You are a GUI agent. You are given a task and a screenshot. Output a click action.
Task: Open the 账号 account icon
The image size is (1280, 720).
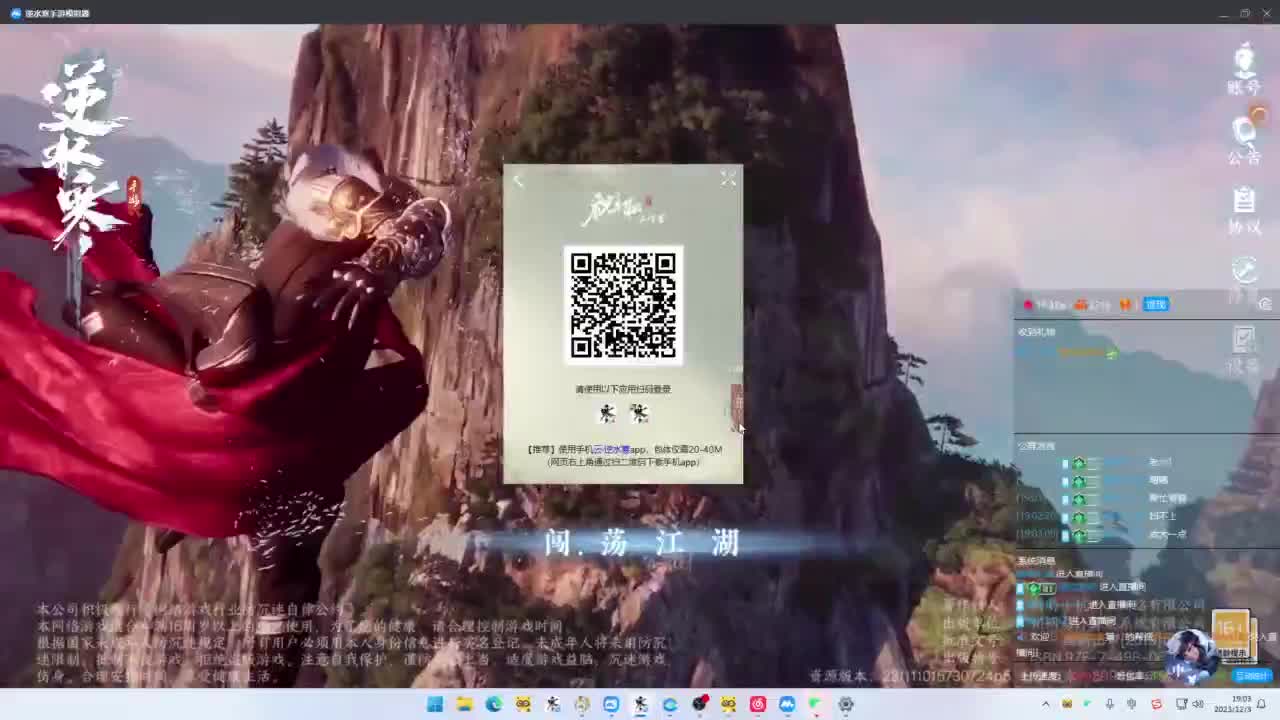tap(1244, 68)
